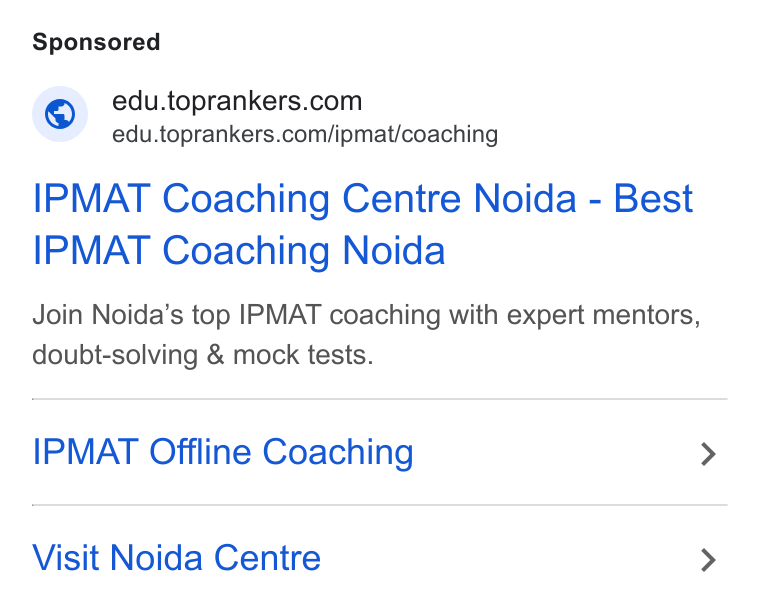This screenshot has width=760, height=610.
Task: Click the edu.toprankers.com/ipmat/coaching URL
Action: pyautogui.click(x=305, y=134)
